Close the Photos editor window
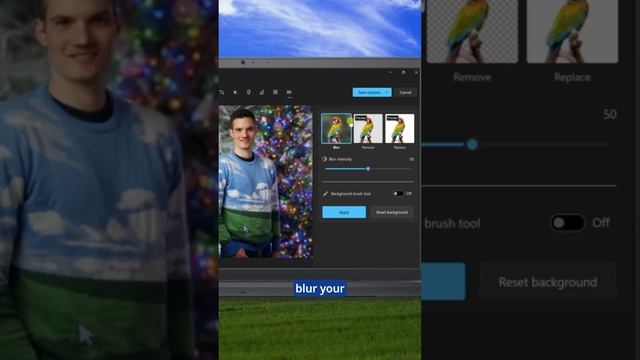This screenshot has height=360, width=640. pyautogui.click(x=416, y=72)
